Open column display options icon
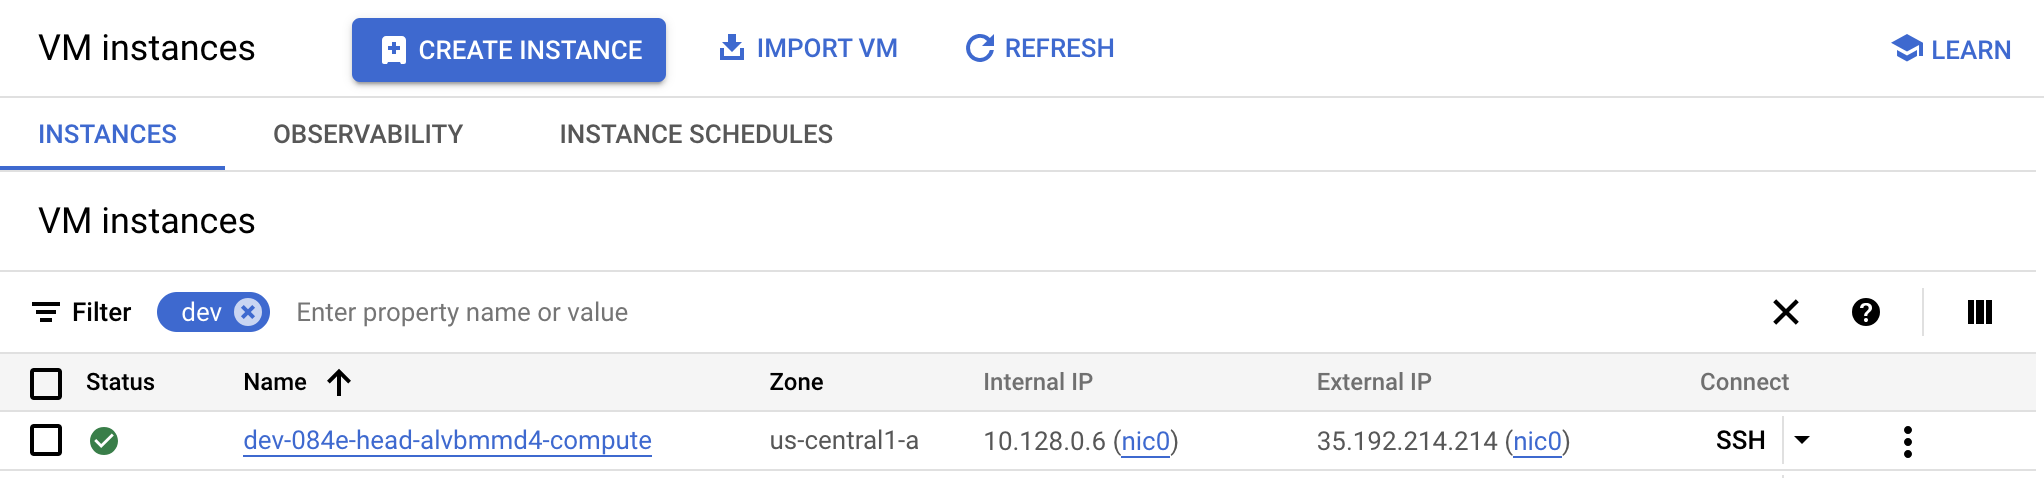Screen dimensions: 2044x478 1979,313
